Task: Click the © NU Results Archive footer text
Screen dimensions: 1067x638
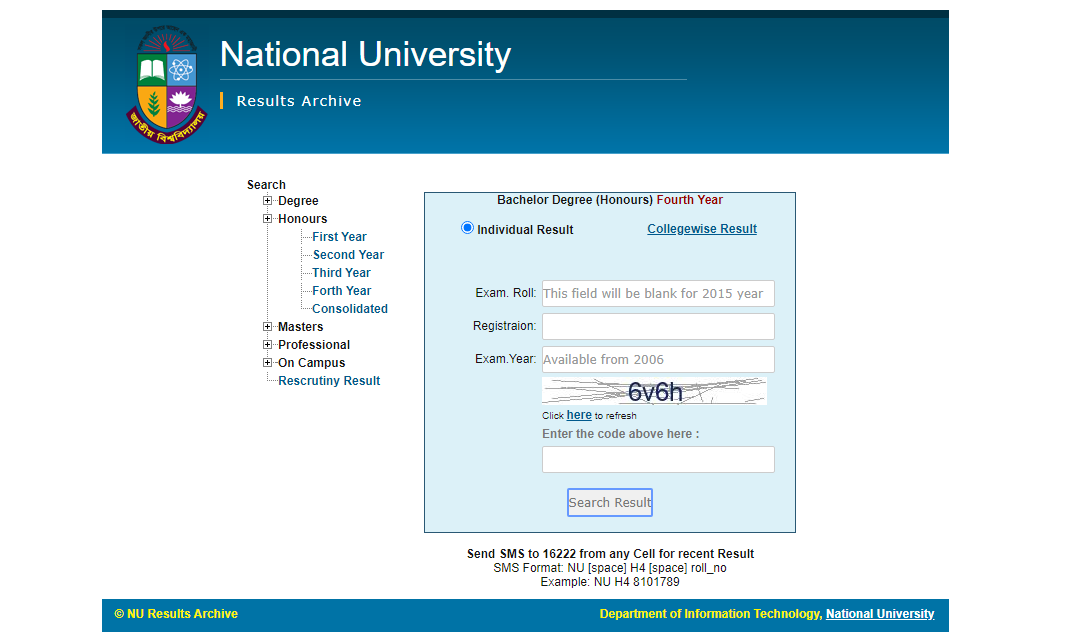Action: point(176,614)
